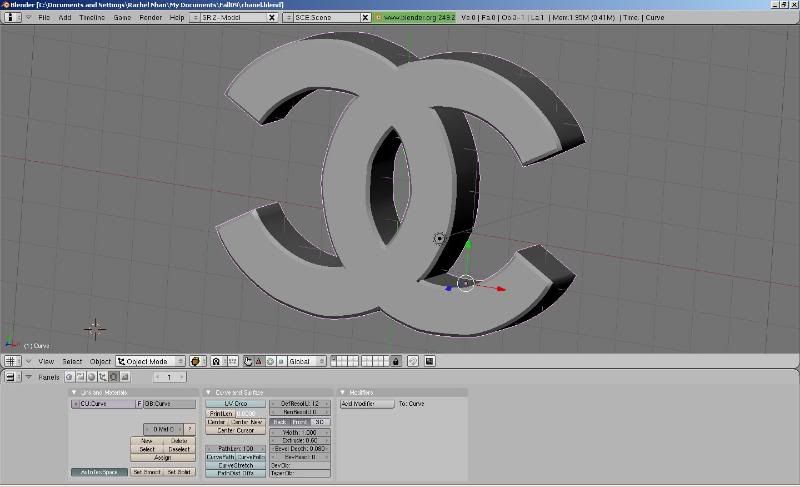Collapse buttons window header triangle

29,377
